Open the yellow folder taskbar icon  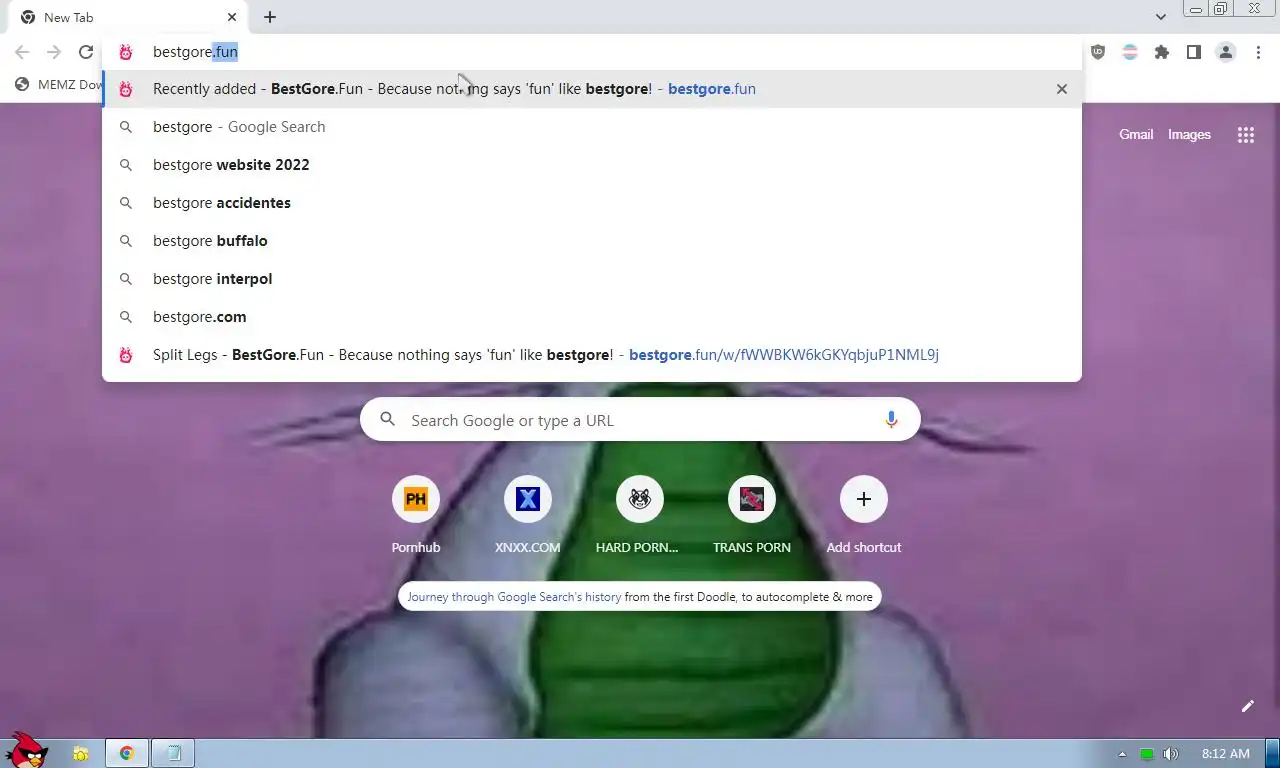pos(80,754)
